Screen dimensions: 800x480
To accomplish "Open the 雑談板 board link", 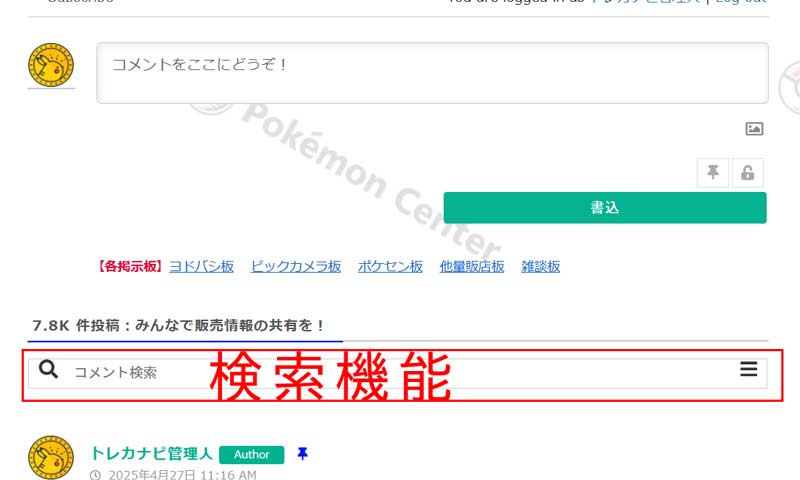I will [541, 266].
